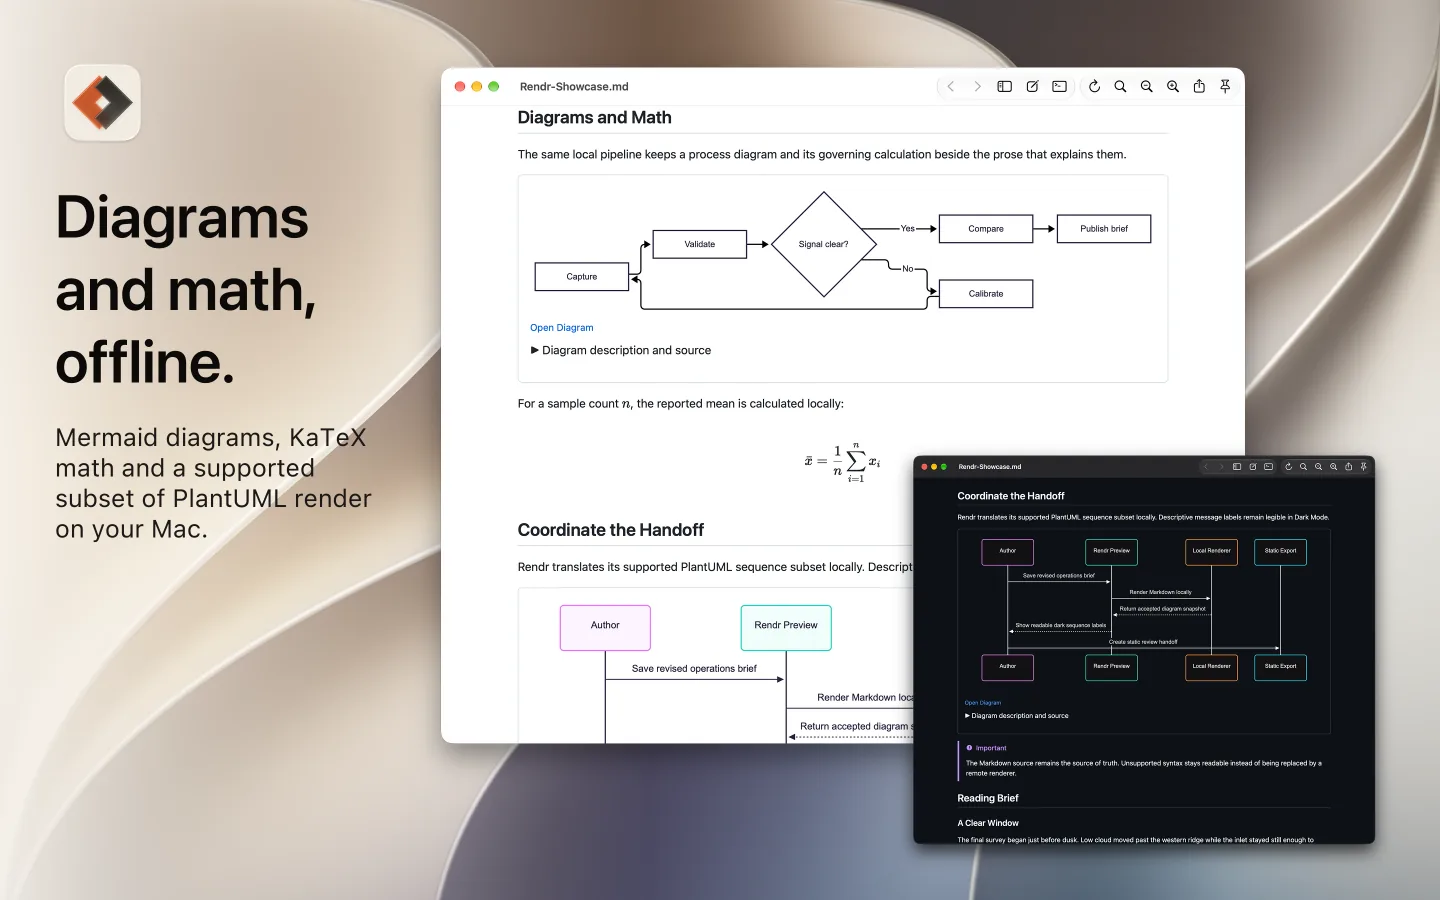Zoom out using the dark window toolbar

click(1318, 466)
